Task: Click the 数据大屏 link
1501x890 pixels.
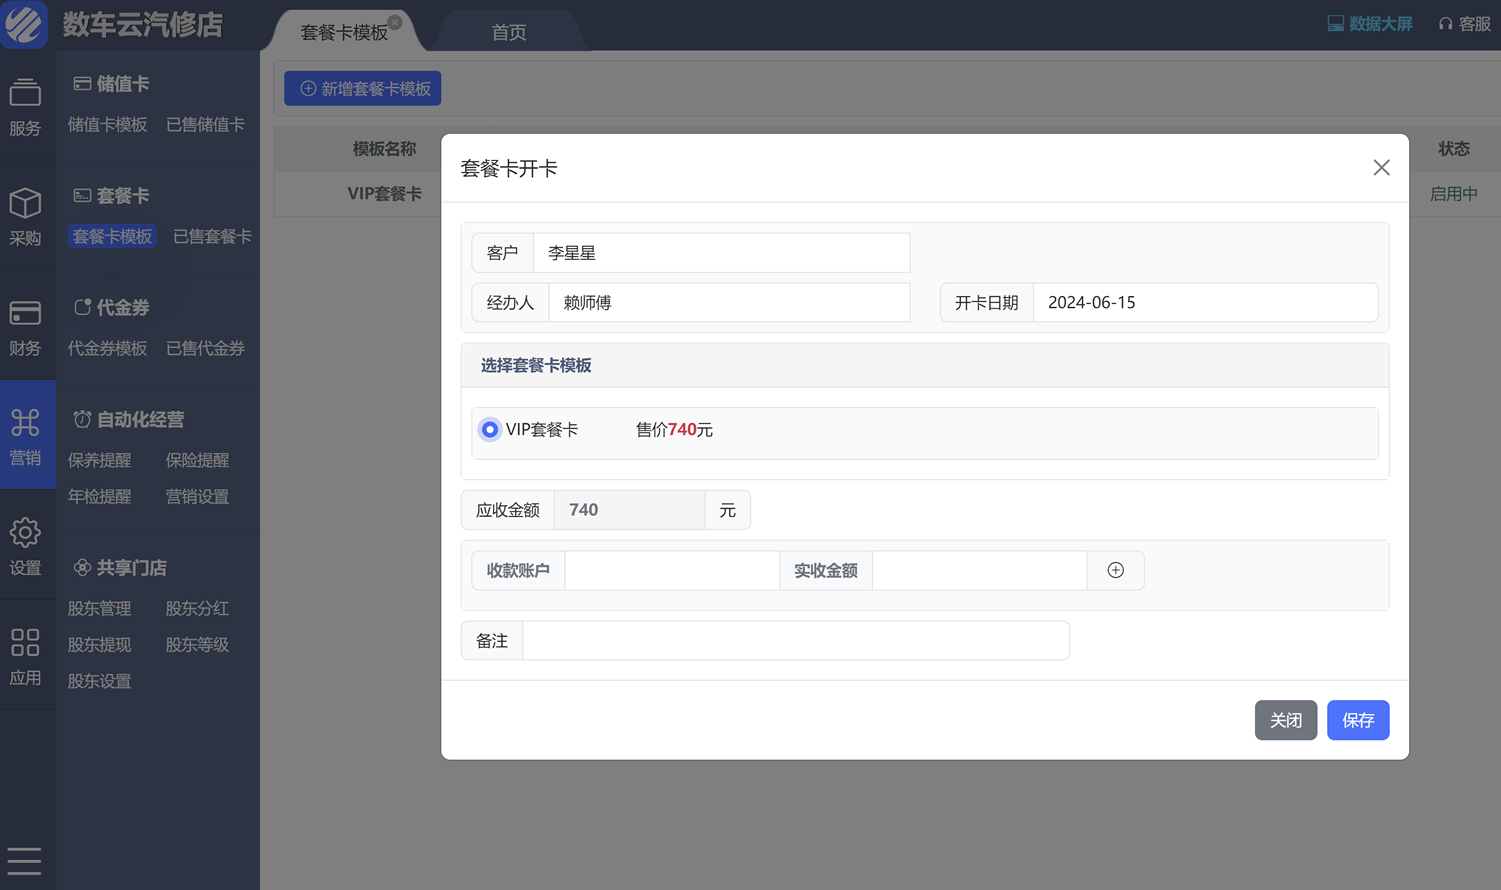Action: pos(1370,24)
